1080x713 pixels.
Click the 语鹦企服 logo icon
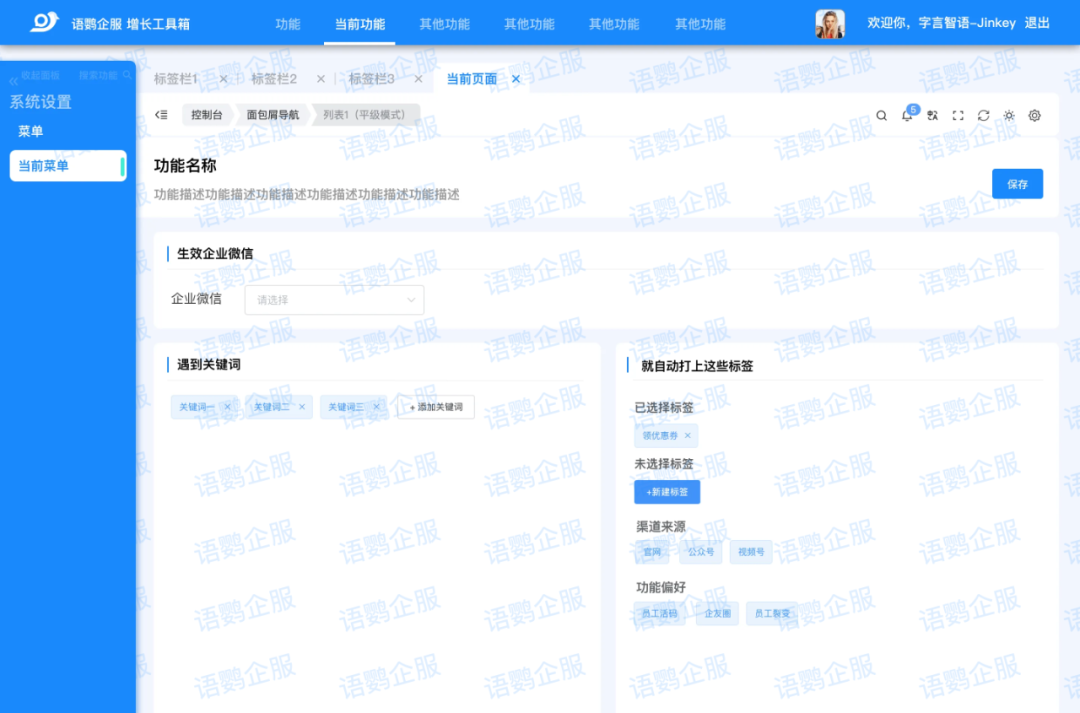pos(44,22)
